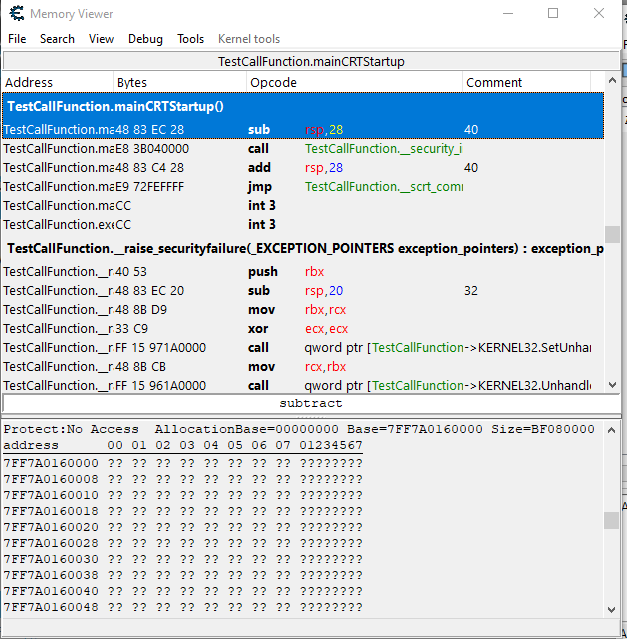Select the highlighted sub rsp,28 instruction row
Image resolution: width=627 pixels, height=639 pixels.
click(x=303, y=130)
